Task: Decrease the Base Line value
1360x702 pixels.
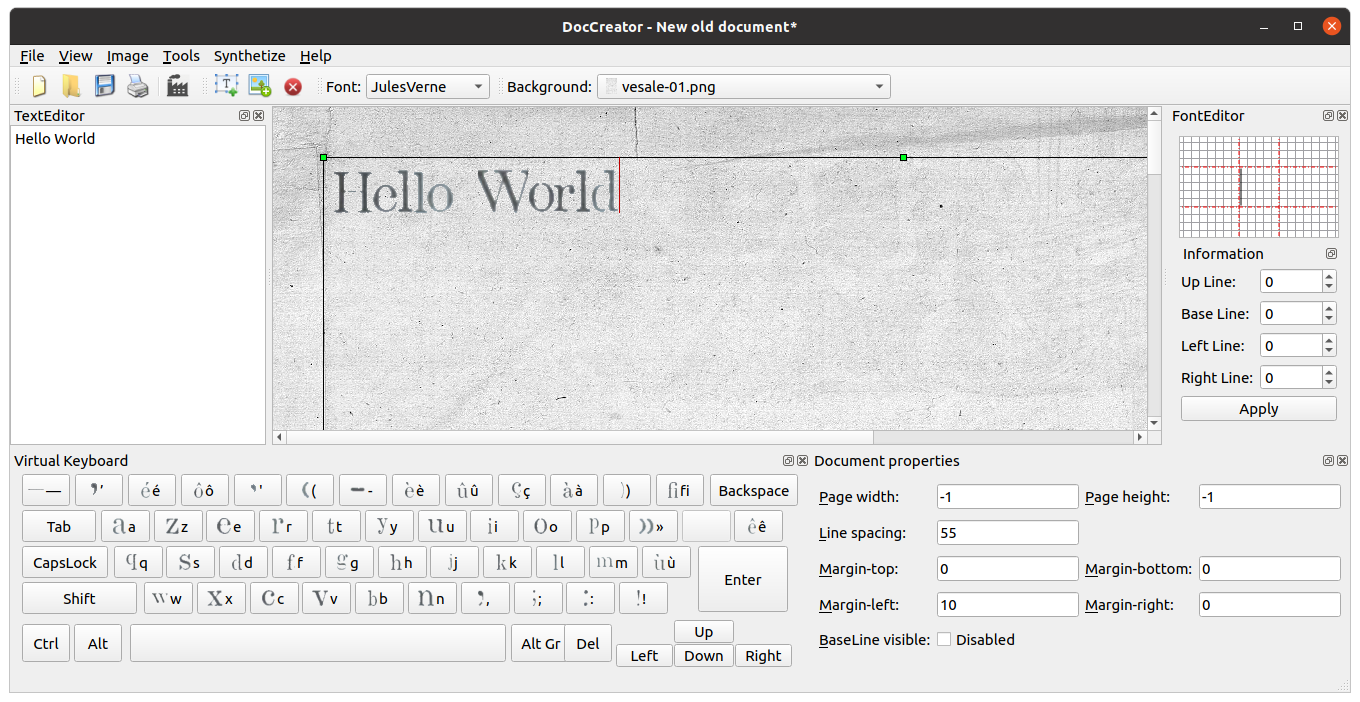Action: 1329,320
